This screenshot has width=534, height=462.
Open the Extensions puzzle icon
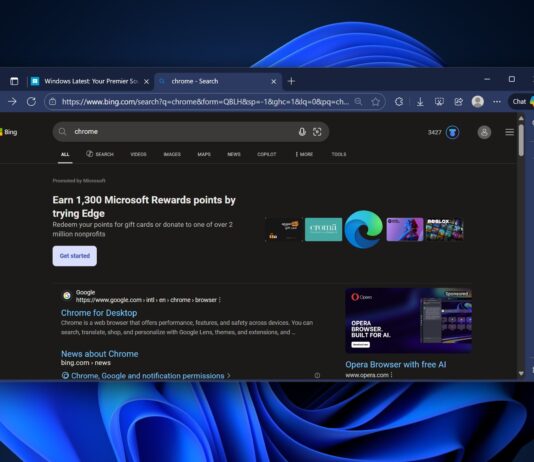point(399,101)
